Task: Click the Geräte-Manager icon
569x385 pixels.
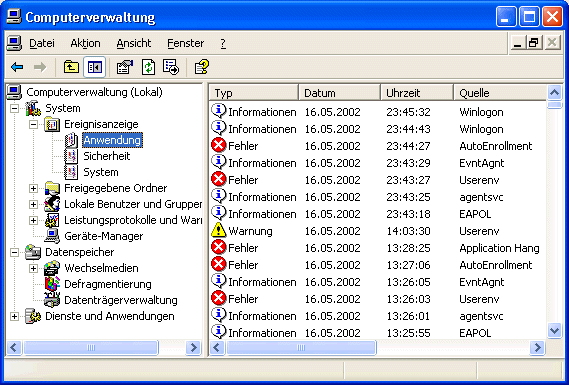Action: pos(52,236)
